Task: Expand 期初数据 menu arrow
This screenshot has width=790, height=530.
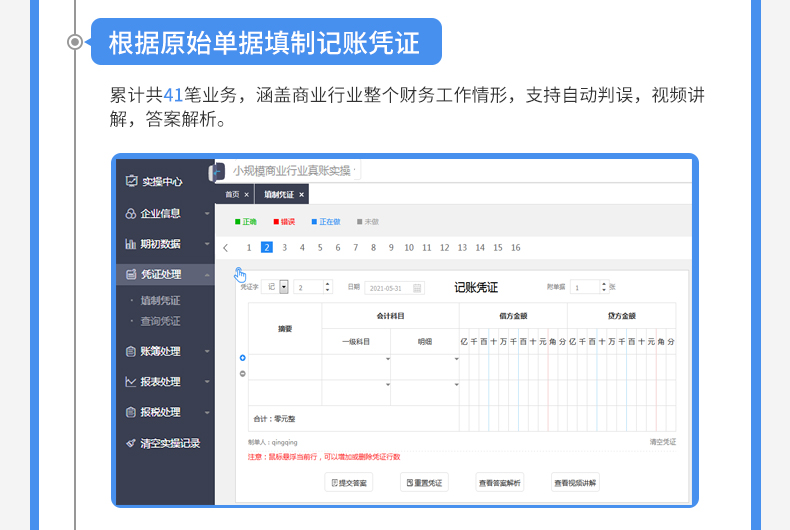Action: 207,244
